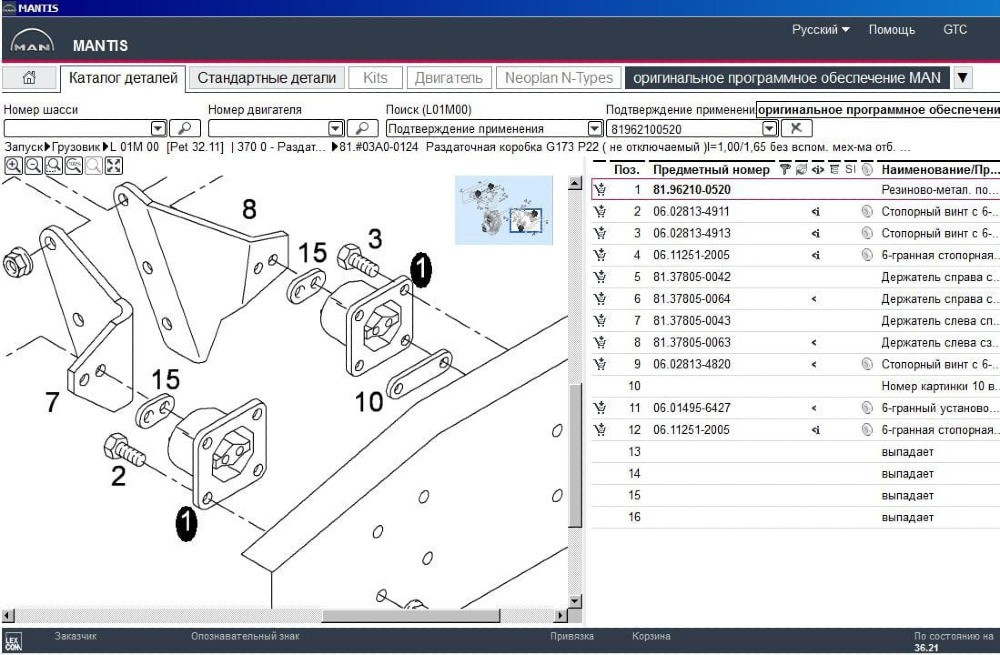1000x655 pixels.
Task: Fit the diagram to the window
Action: point(113,166)
